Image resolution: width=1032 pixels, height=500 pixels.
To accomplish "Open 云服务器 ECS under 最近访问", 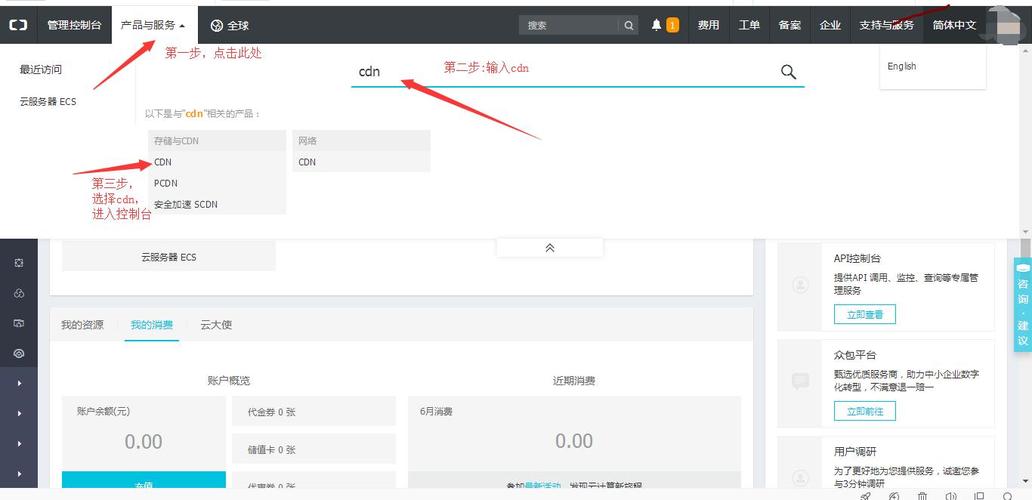I will point(48,102).
